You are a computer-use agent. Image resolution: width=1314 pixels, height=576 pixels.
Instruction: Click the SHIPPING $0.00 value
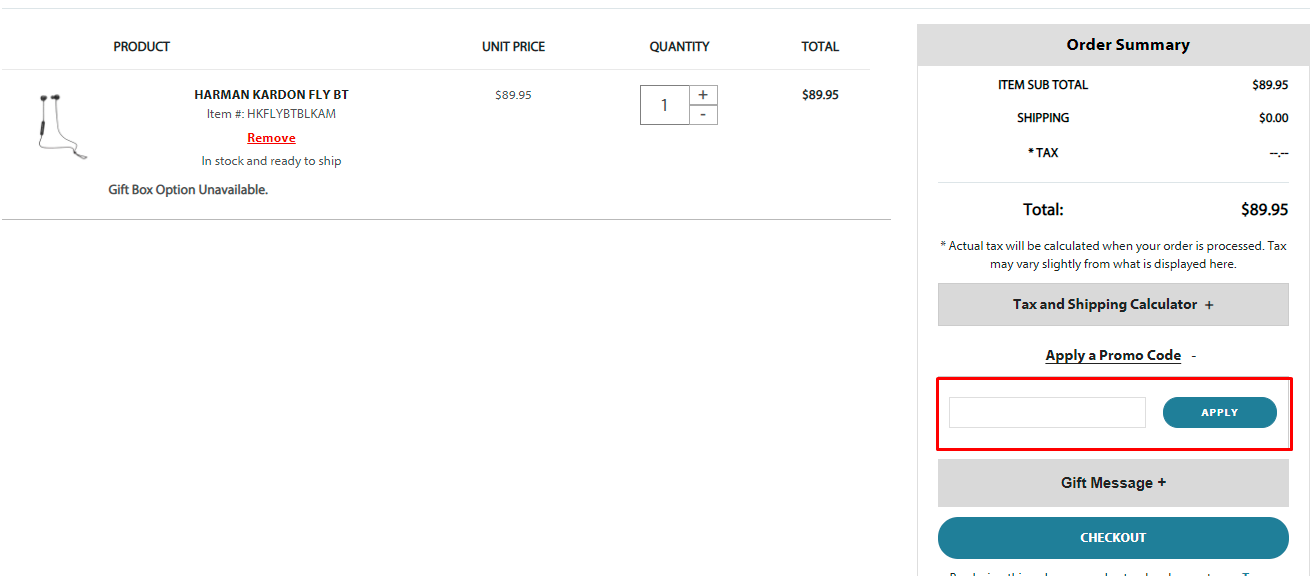point(1273,118)
